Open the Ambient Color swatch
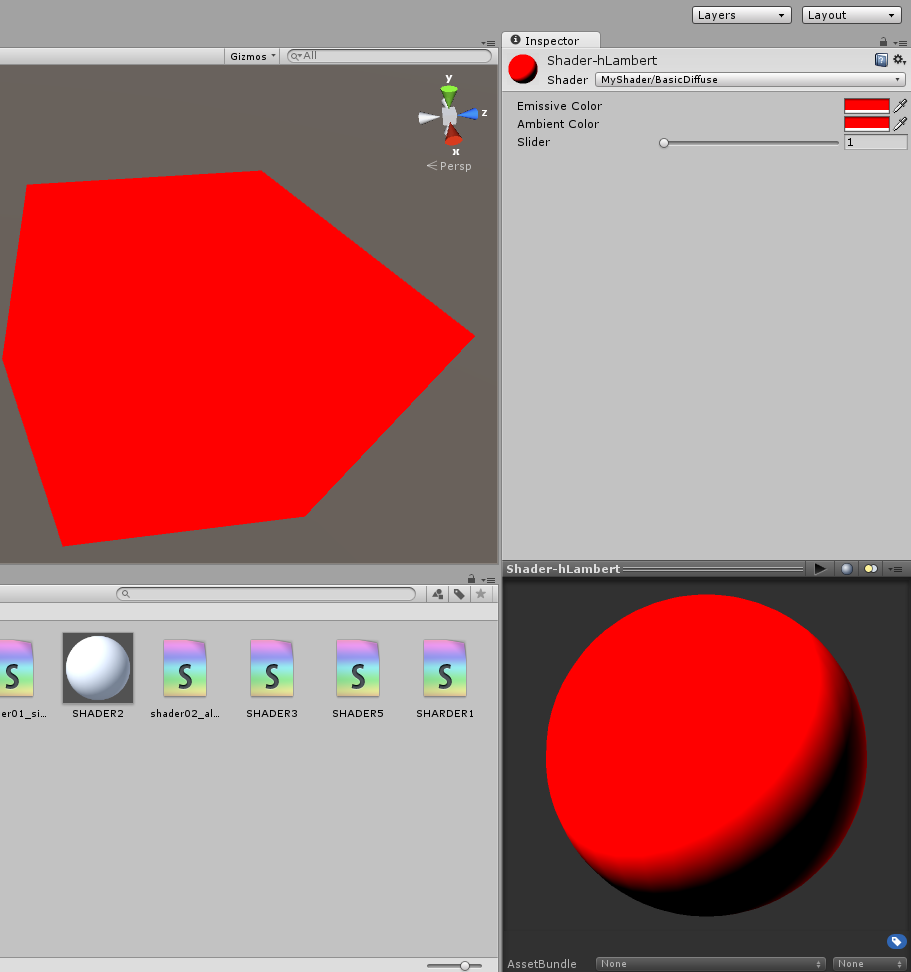This screenshot has width=911, height=972. [x=866, y=124]
